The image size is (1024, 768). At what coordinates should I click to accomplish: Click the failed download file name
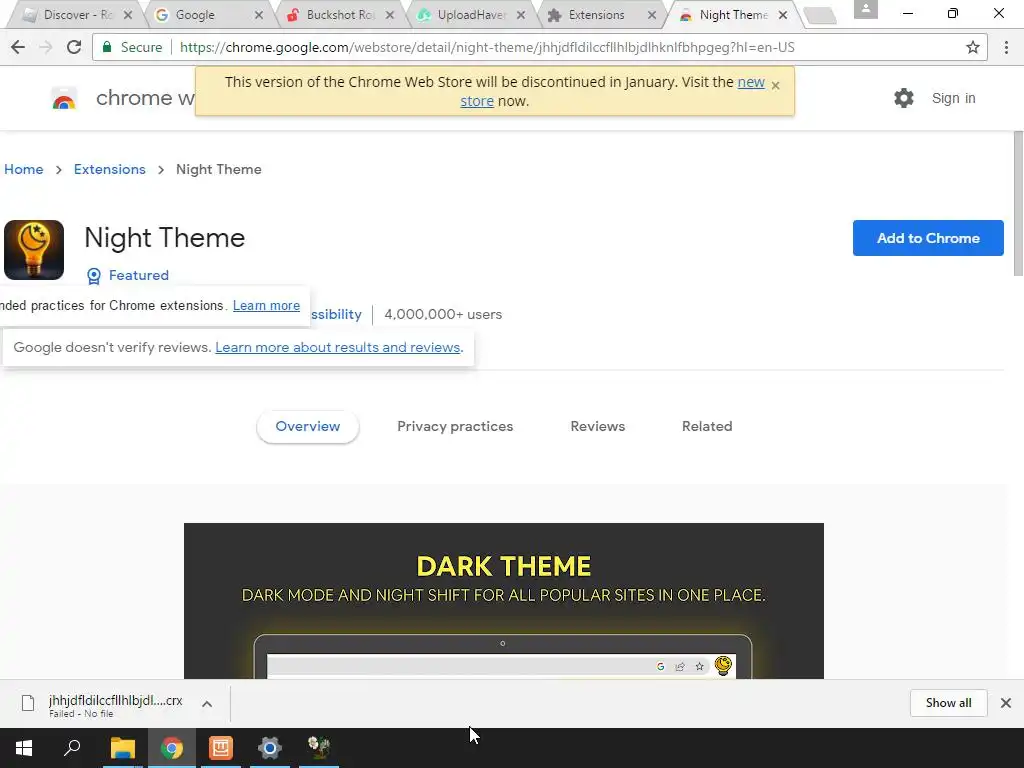pyautogui.click(x=116, y=700)
